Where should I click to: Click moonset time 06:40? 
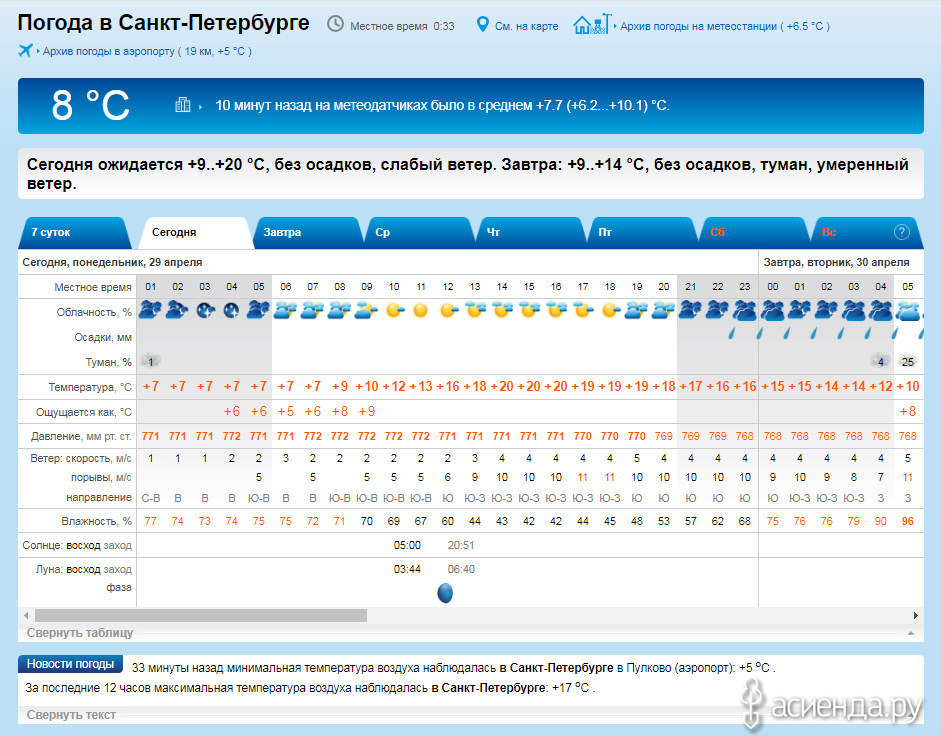[x=461, y=569]
